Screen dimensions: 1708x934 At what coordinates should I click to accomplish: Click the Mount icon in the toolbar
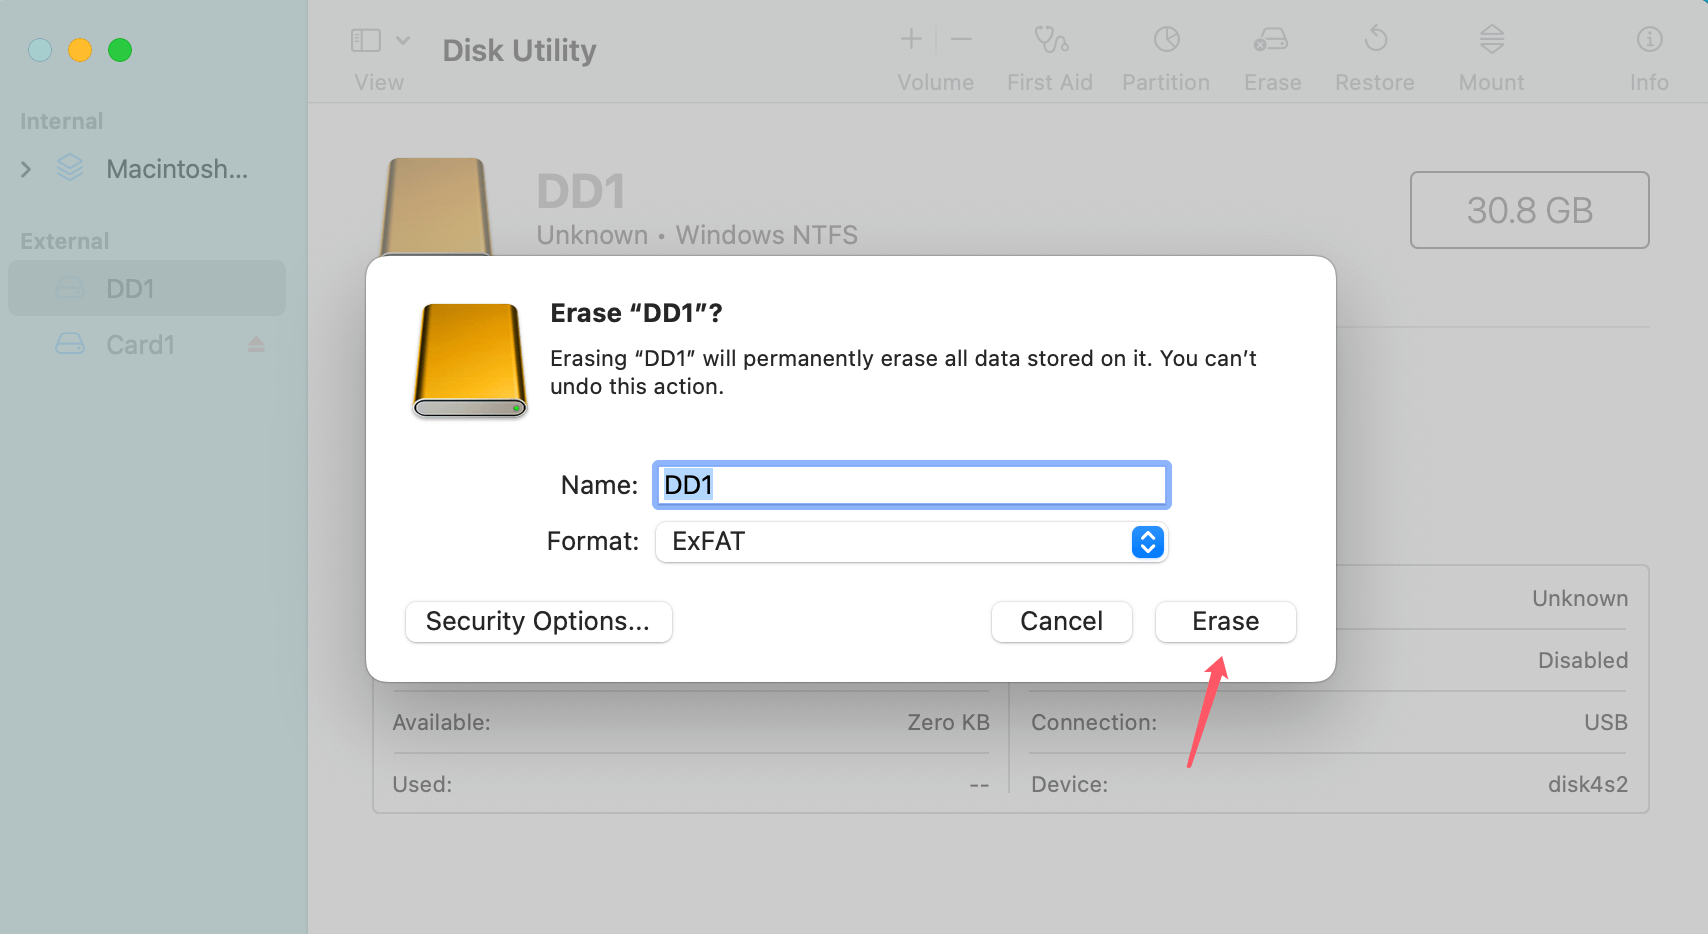click(1491, 55)
